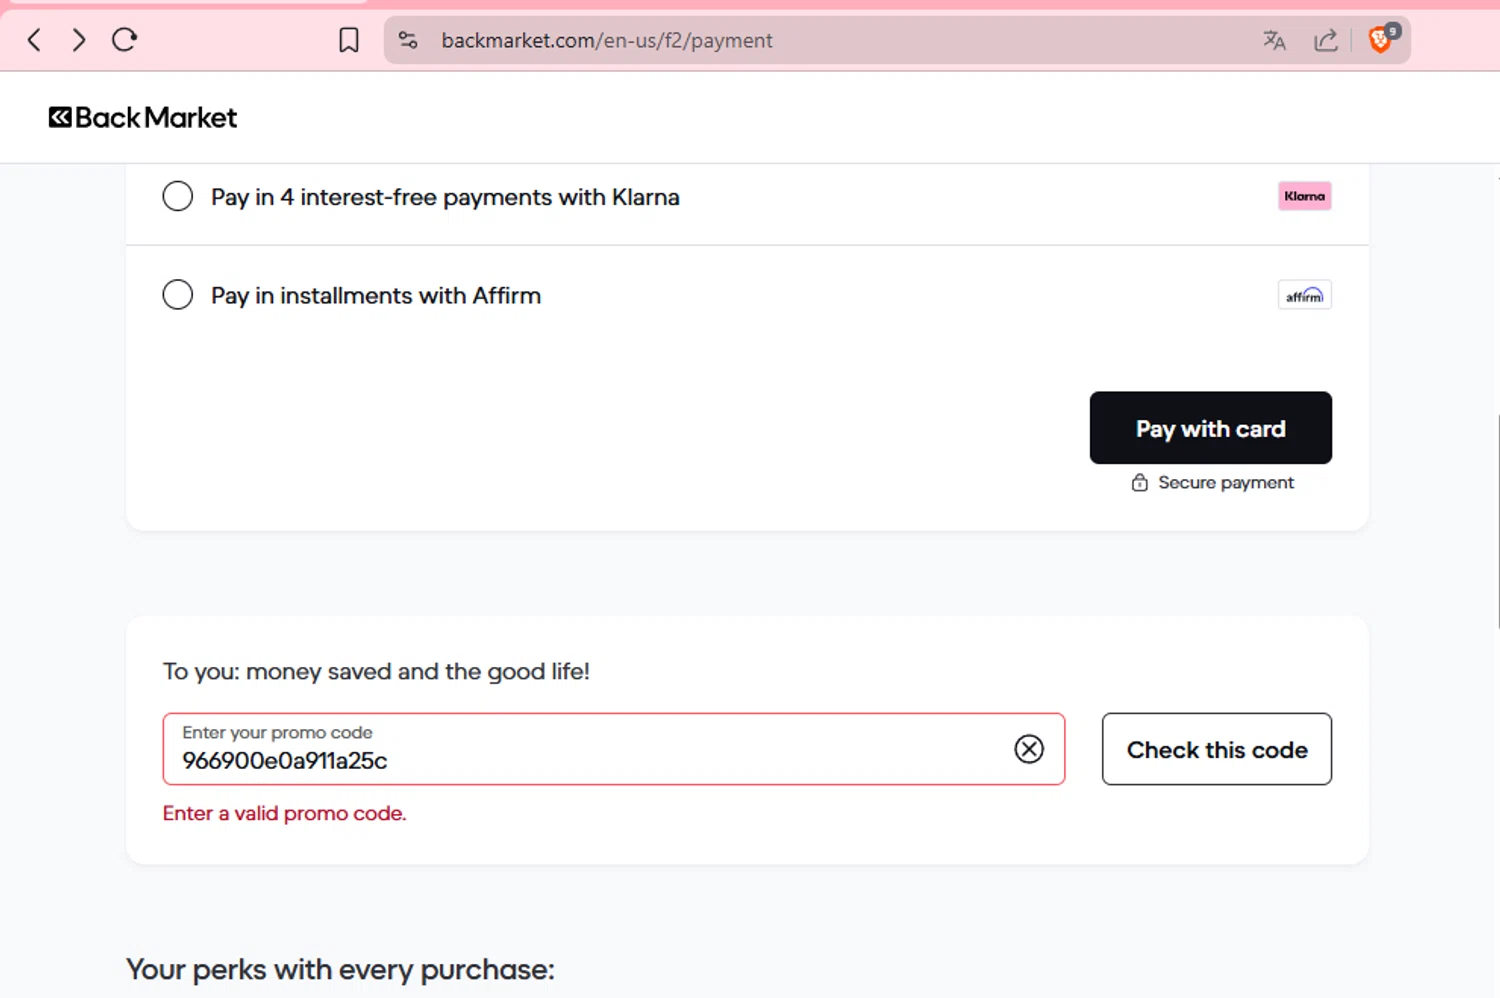Reload the payment page
This screenshot has height=998, width=1500.
pyautogui.click(x=124, y=40)
